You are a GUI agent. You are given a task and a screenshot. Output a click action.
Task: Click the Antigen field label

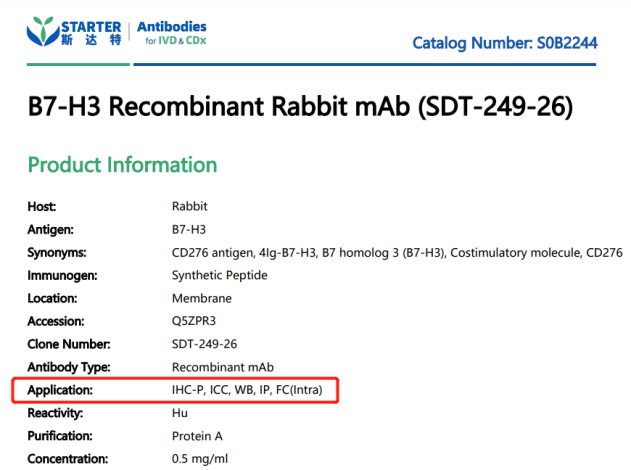(x=53, y=229)
